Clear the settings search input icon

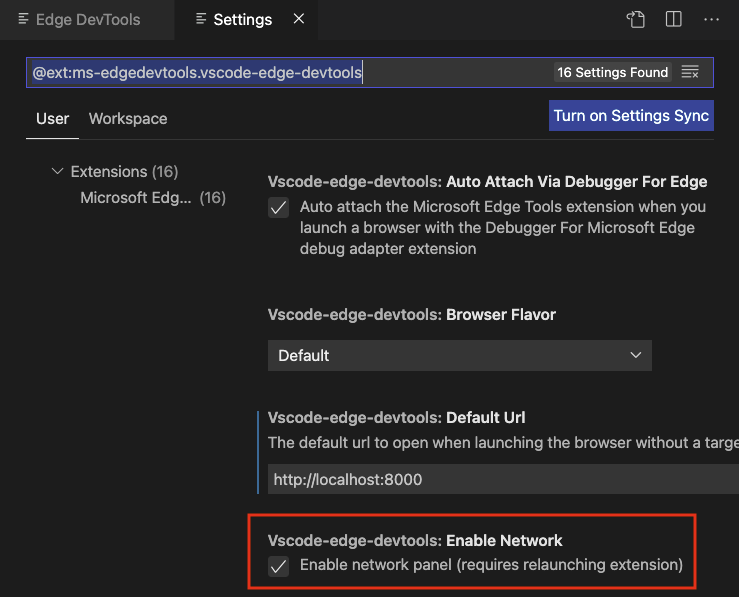click(690, 72)
